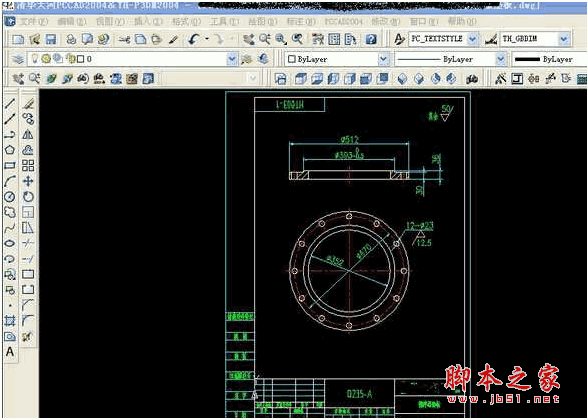The width and height of the screenshot is (588, 420).
Task: Toggle the layer 0 light bulb on/off
Action: [x=35, y=58]
